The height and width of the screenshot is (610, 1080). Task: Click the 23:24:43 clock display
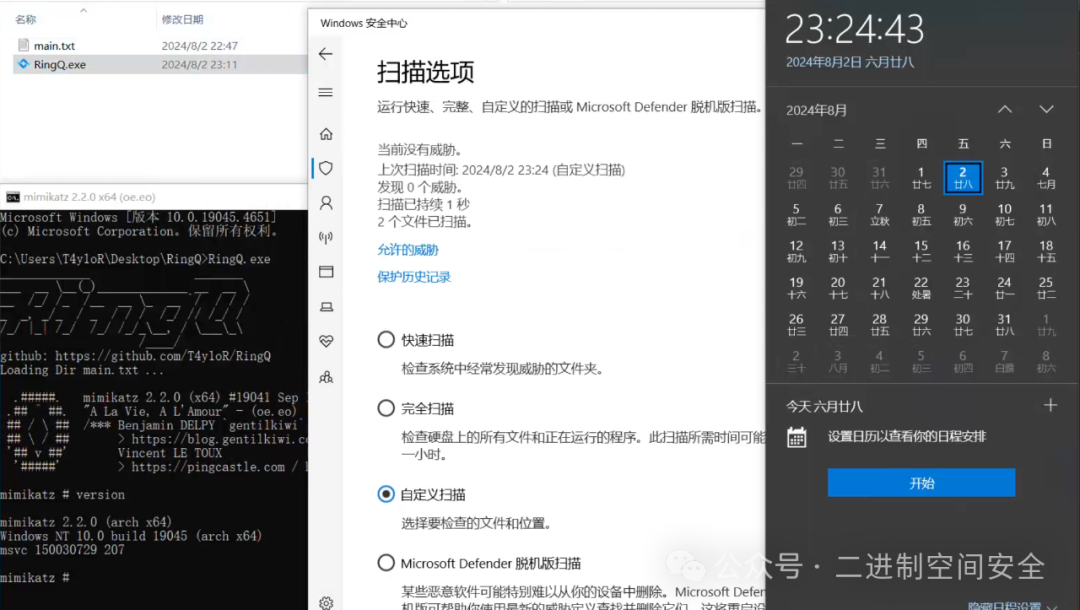[854, 30]
